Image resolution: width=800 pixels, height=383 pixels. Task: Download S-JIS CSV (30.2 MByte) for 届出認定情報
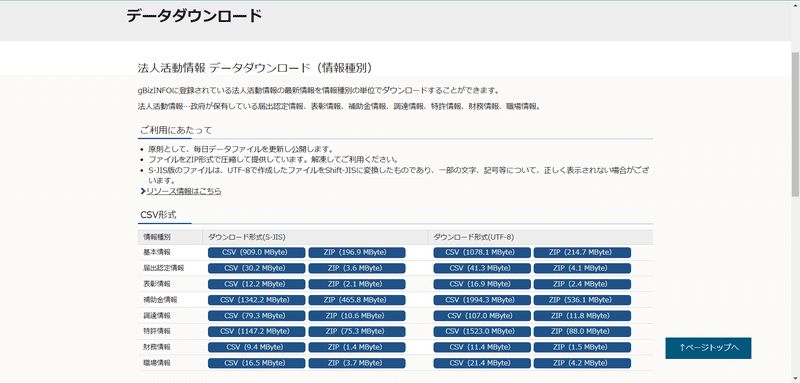[256, 268]
